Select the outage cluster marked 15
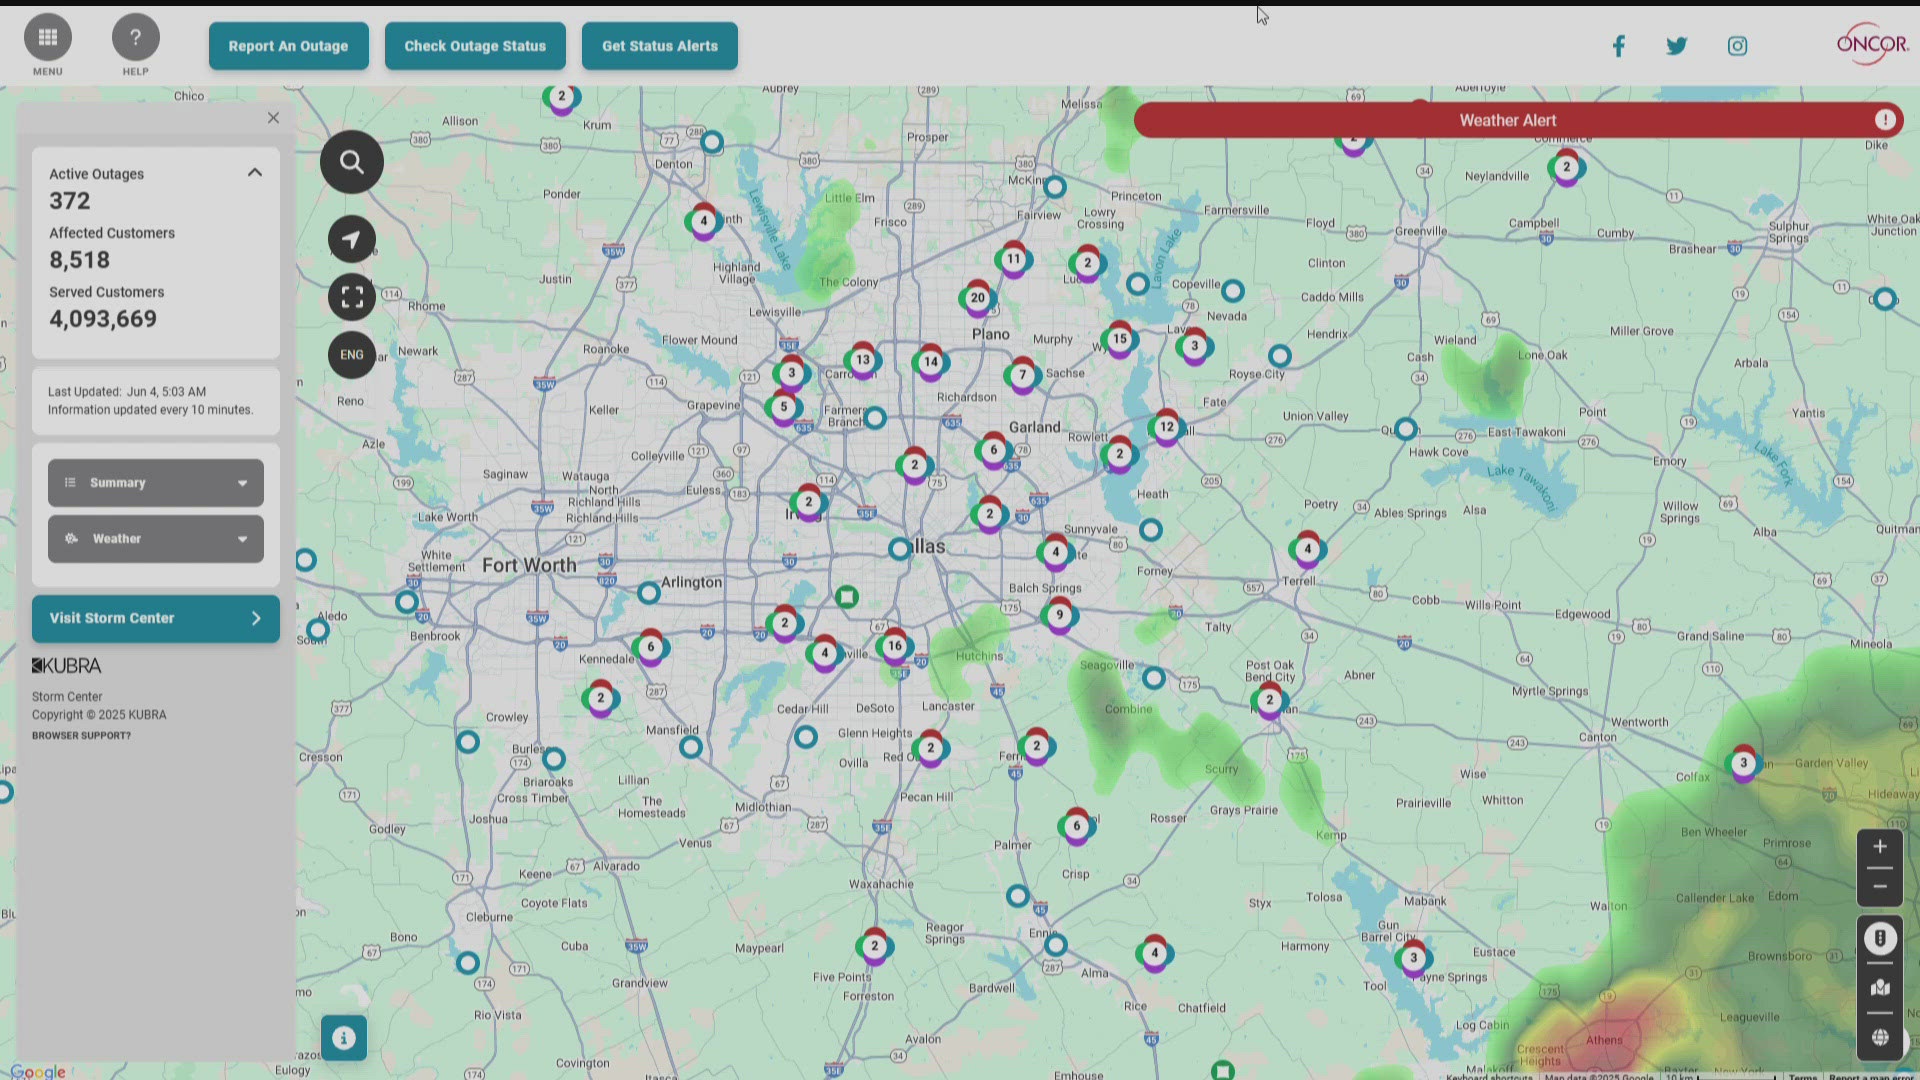The height and width of the screenshot is (1080, 1920). [x=1119, y=339]
